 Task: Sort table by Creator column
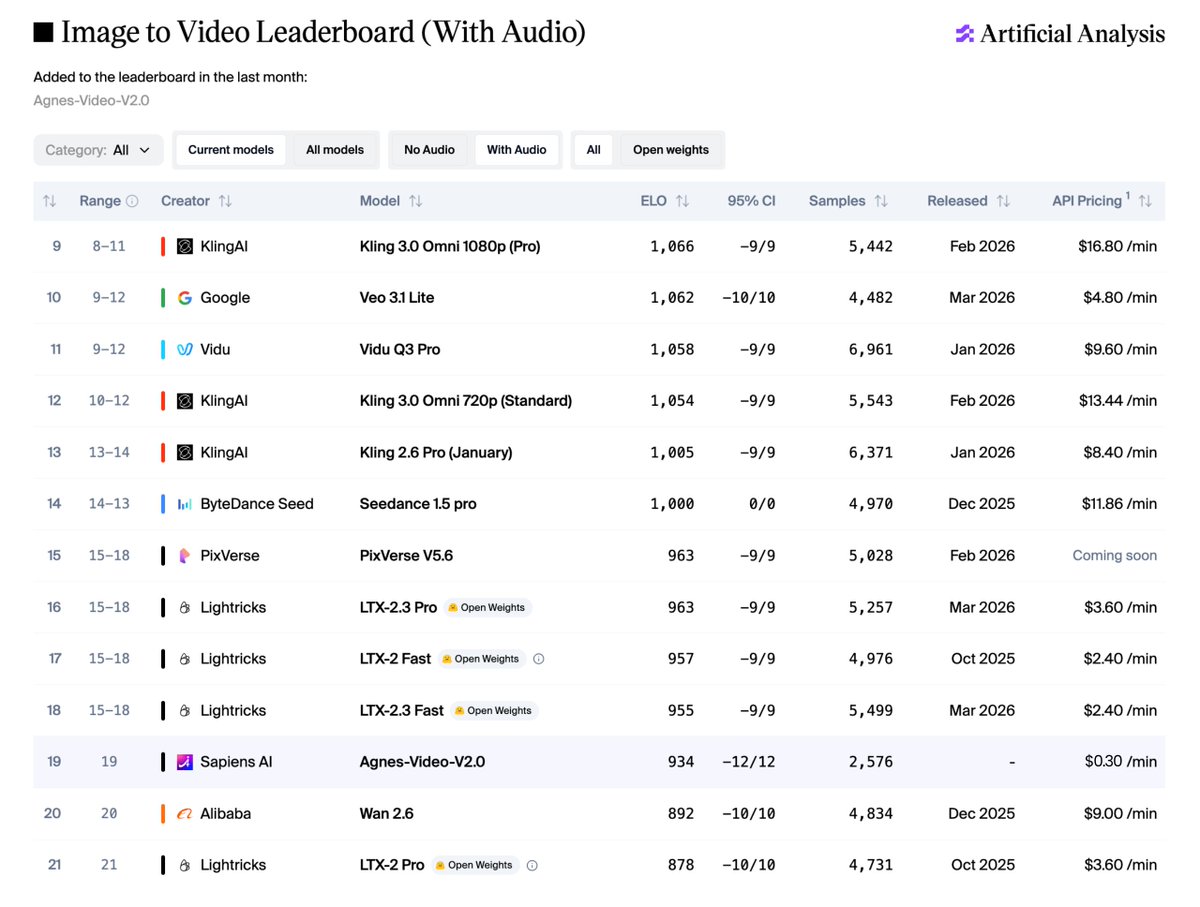pyautogui.click(x=225, y=201)
